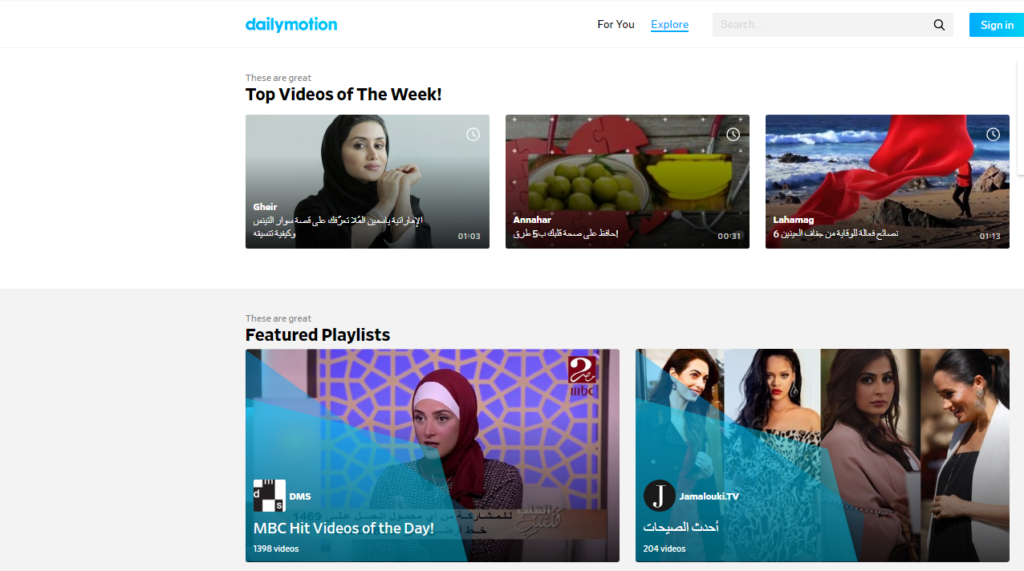Click the Jamalouki.TV channel avatar
Viewport: 1024px width, 571px height.
[659, 496]
